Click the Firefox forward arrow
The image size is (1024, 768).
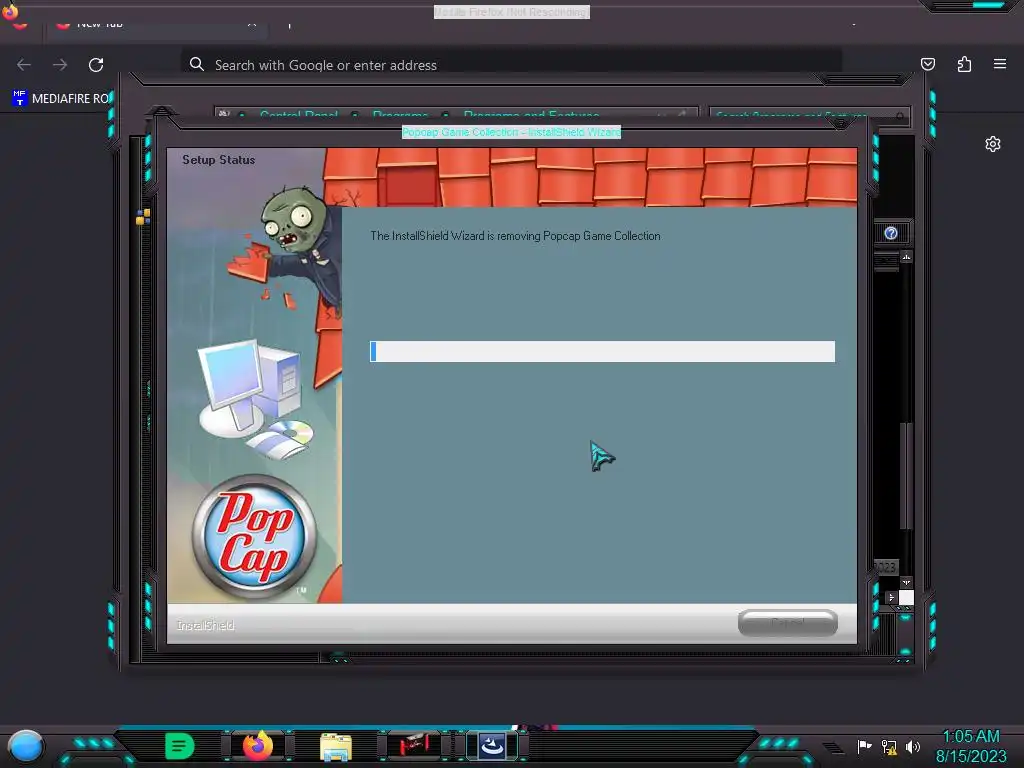pyautogui.click(x=60, y=65)
